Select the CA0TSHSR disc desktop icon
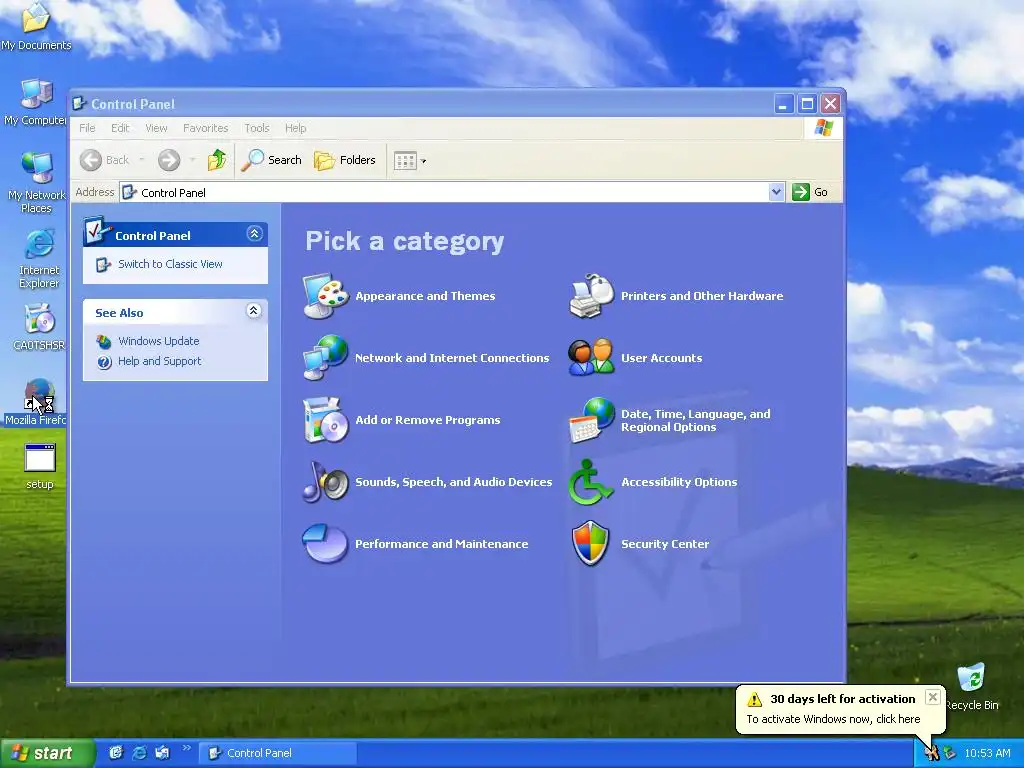Image resolution: width=1024 pixels, height=768 pixels. click(x=39, y=327)
